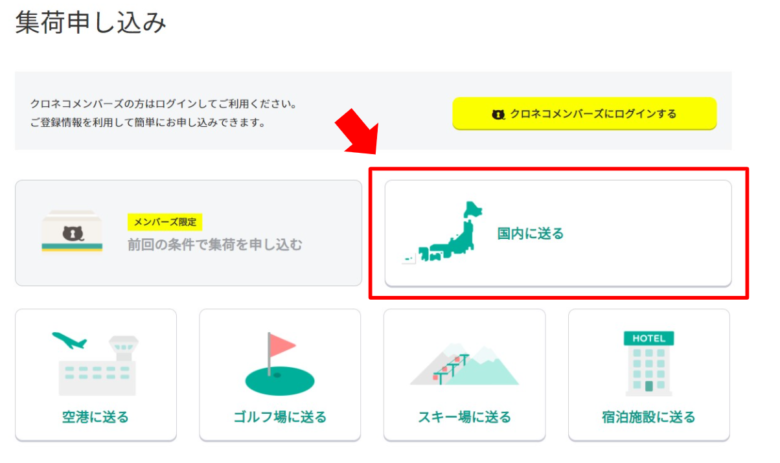780x463 pixels.
Task: Click the cat-face package box icon
Action: (72, 231)
